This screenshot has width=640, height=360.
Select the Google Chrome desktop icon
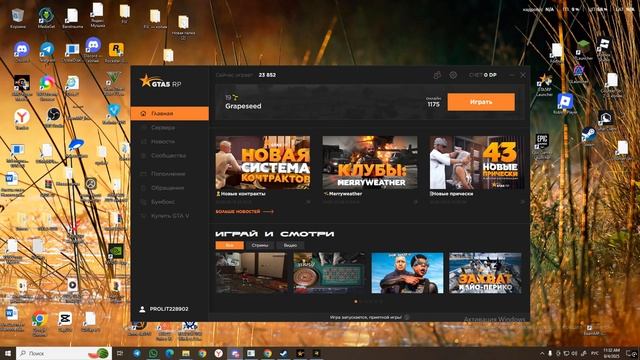click(x=40, y=323)
